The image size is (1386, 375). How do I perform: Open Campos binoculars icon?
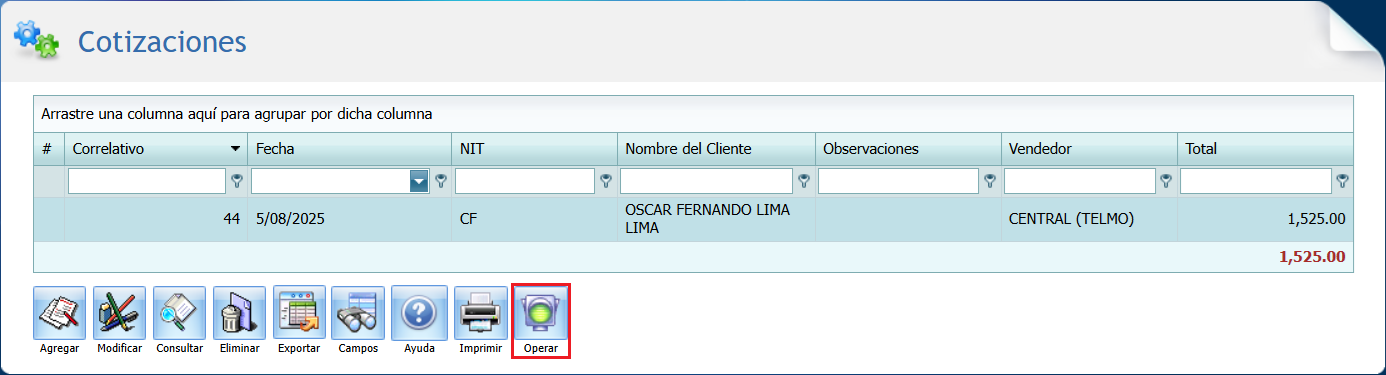click(358, 313)
